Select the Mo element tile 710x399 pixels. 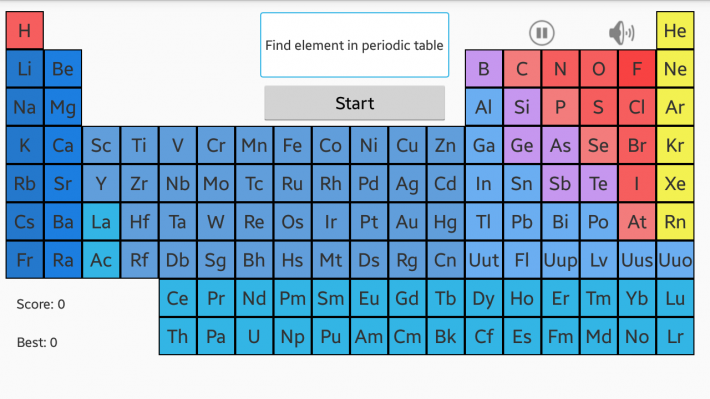click(216, 183)
